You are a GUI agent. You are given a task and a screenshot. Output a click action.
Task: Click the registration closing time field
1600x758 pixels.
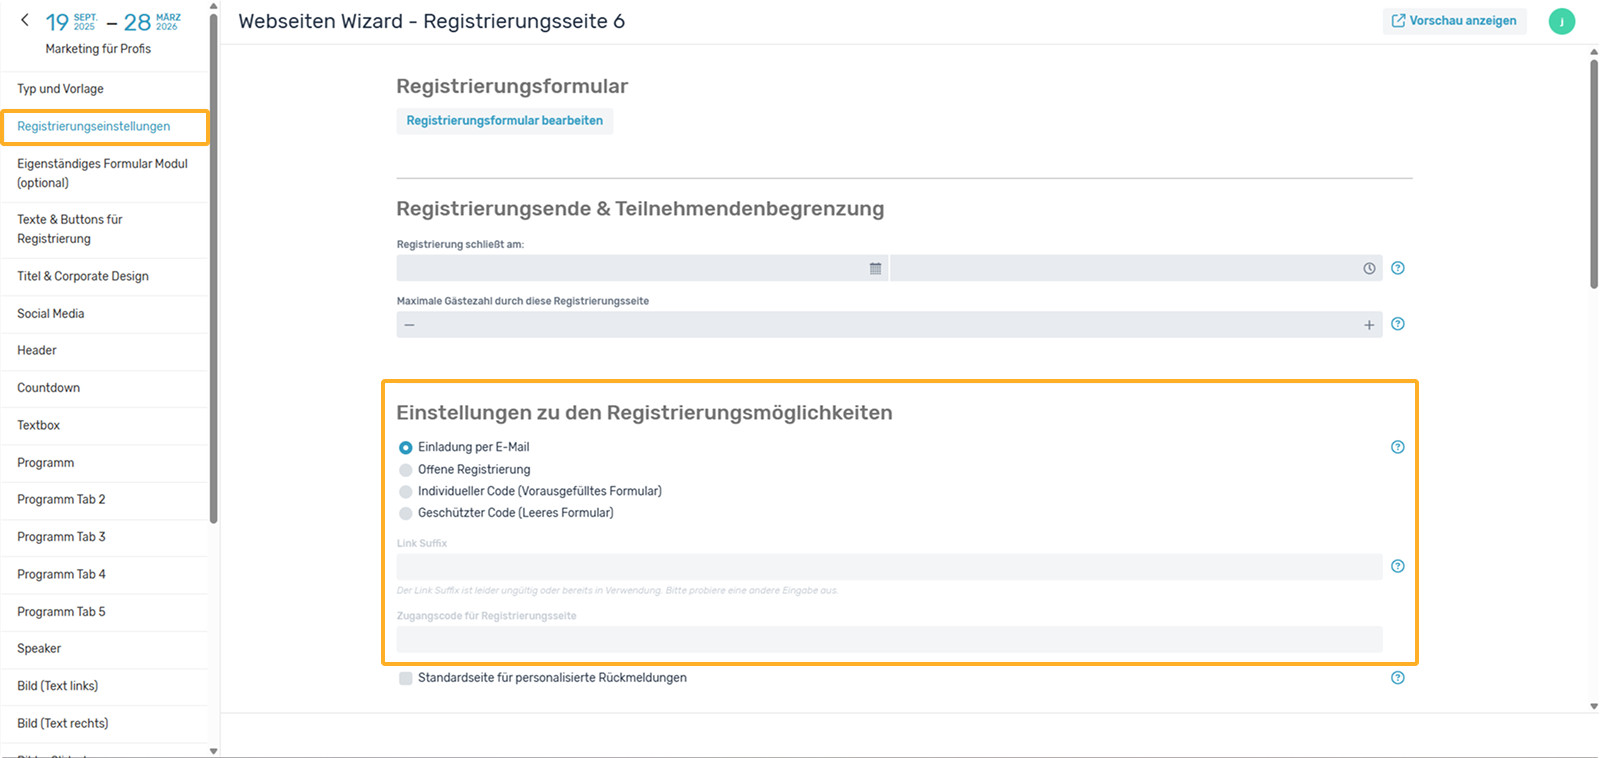1136,268
